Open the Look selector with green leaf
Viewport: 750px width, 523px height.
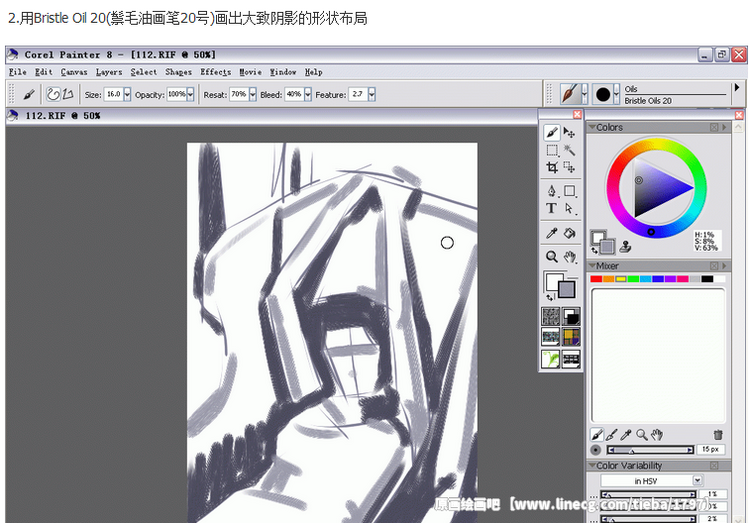[x=551, y=359]
